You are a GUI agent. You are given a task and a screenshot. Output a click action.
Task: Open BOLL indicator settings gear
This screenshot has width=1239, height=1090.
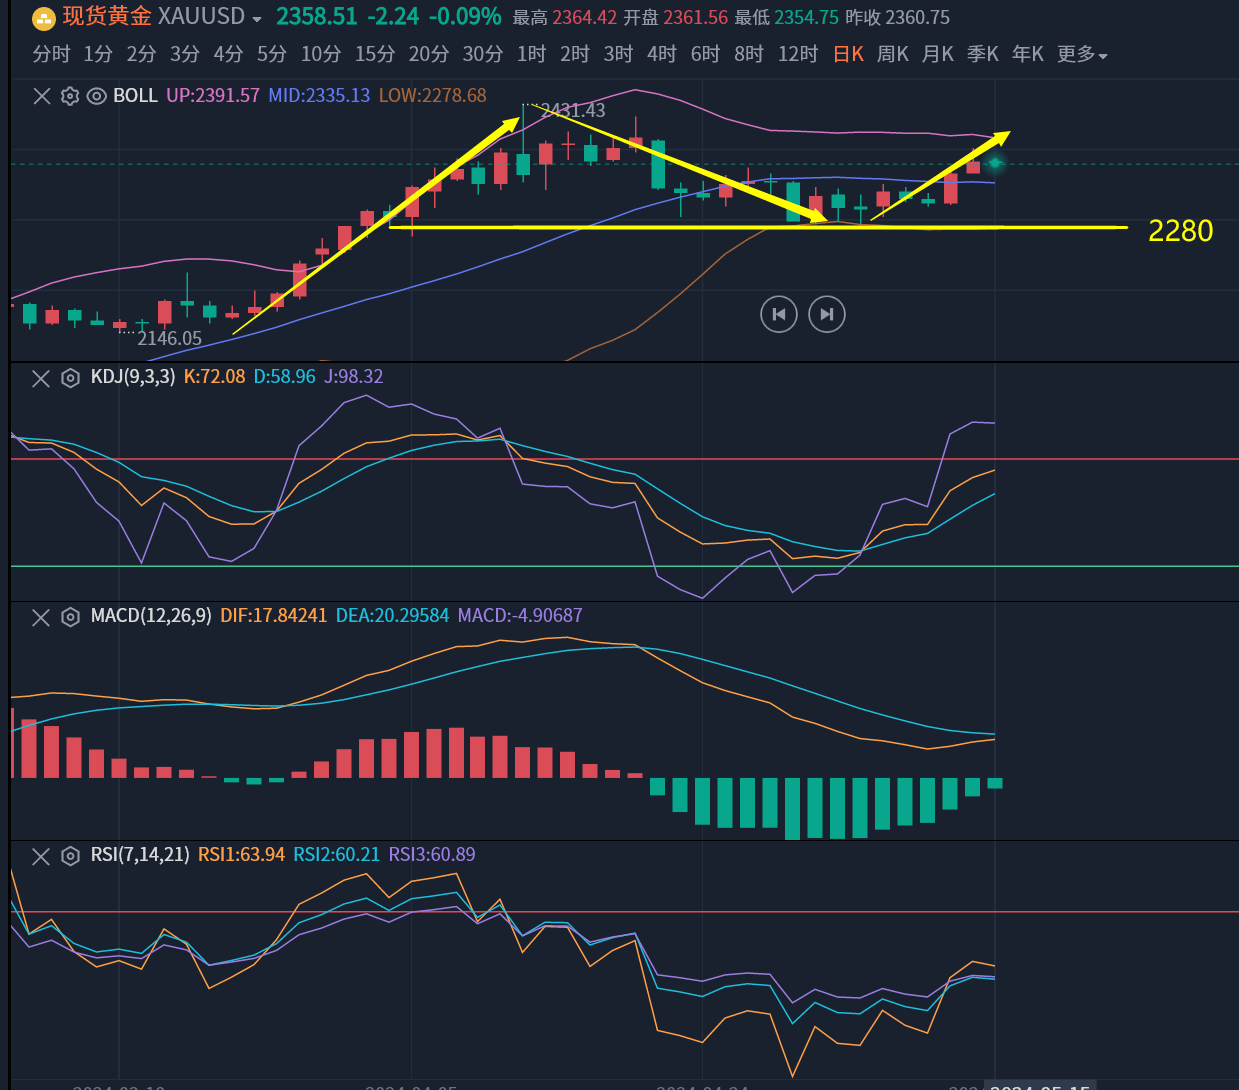70,96
